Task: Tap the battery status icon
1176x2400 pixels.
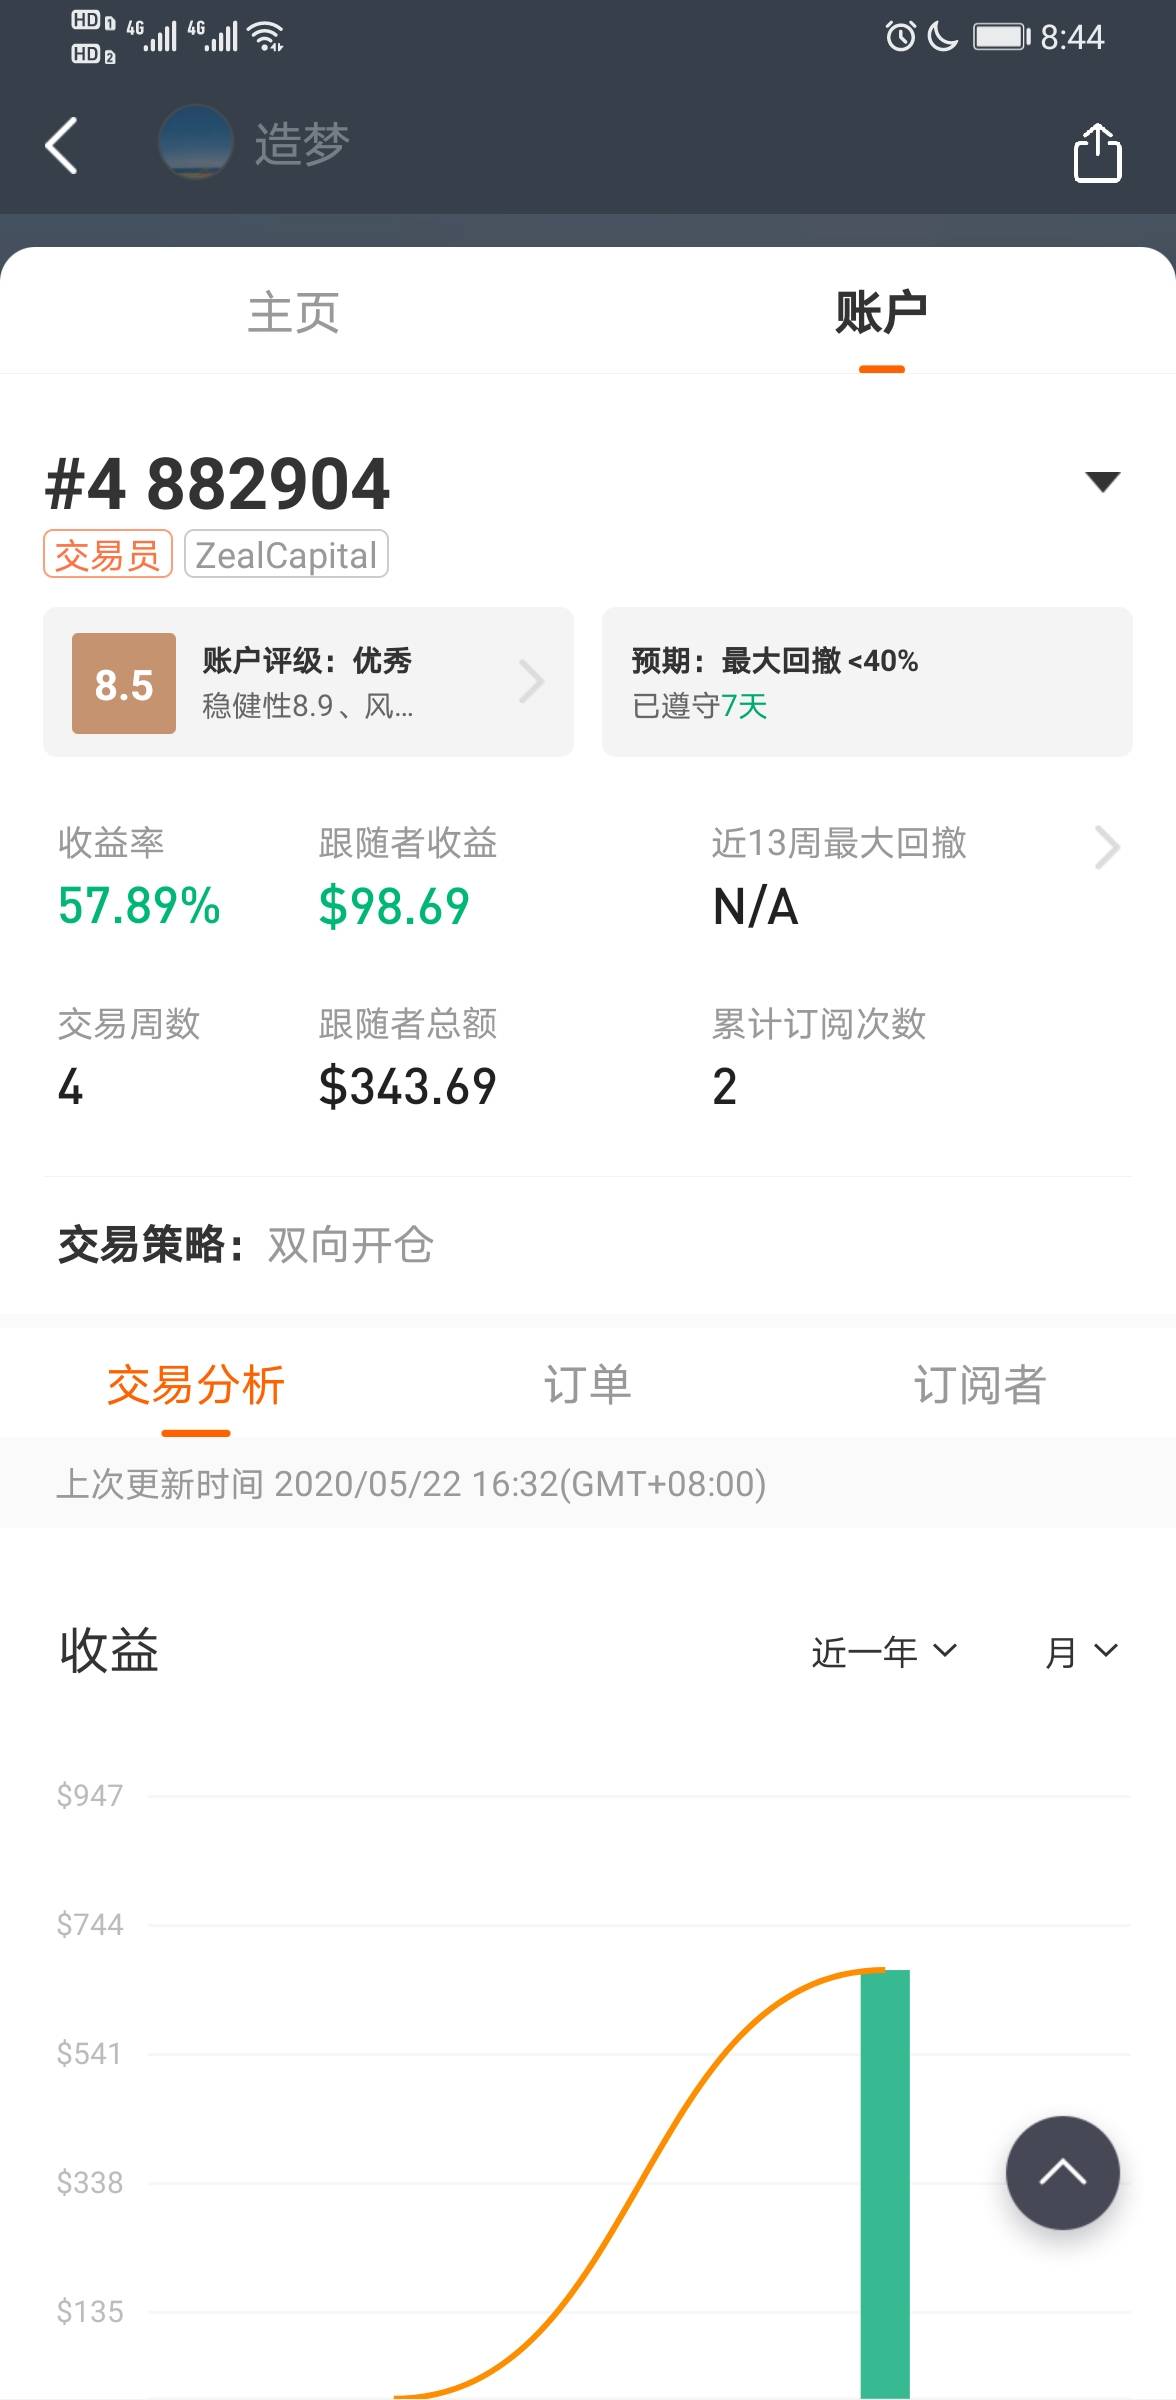Action: (1001, 37)
